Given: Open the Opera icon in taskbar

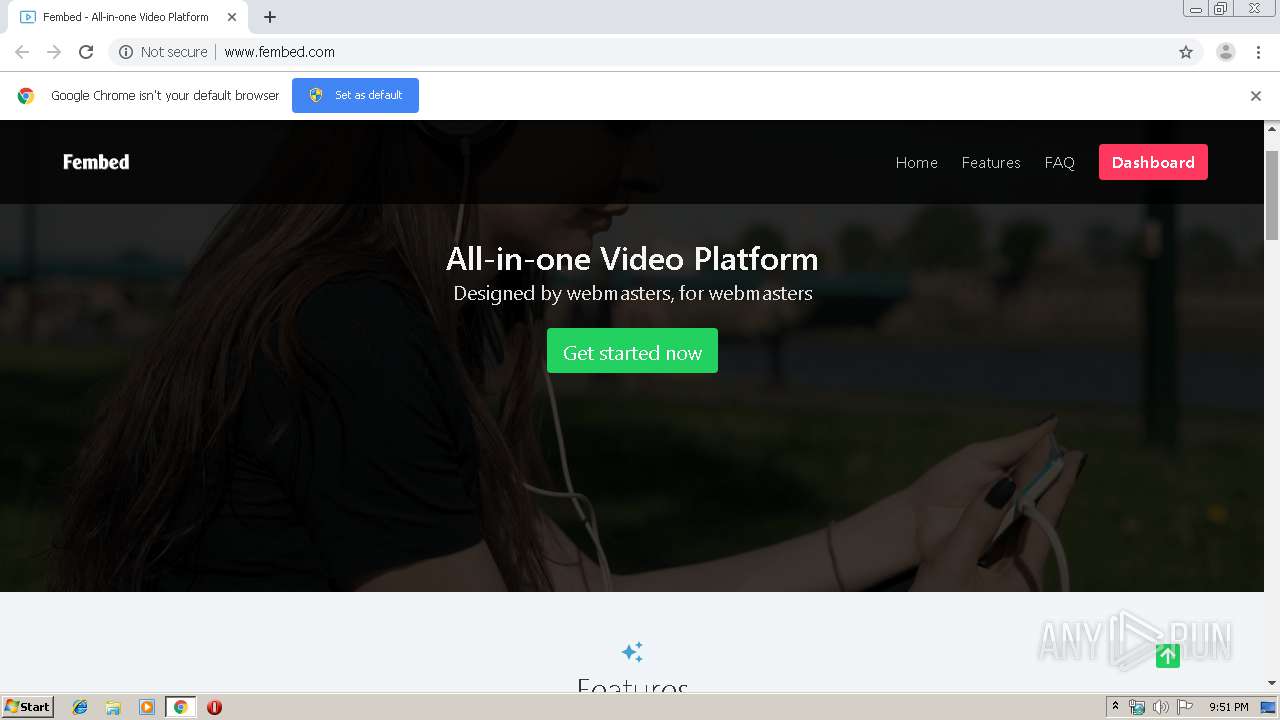Looking at the screenshot, I should [x=214, y=707].
